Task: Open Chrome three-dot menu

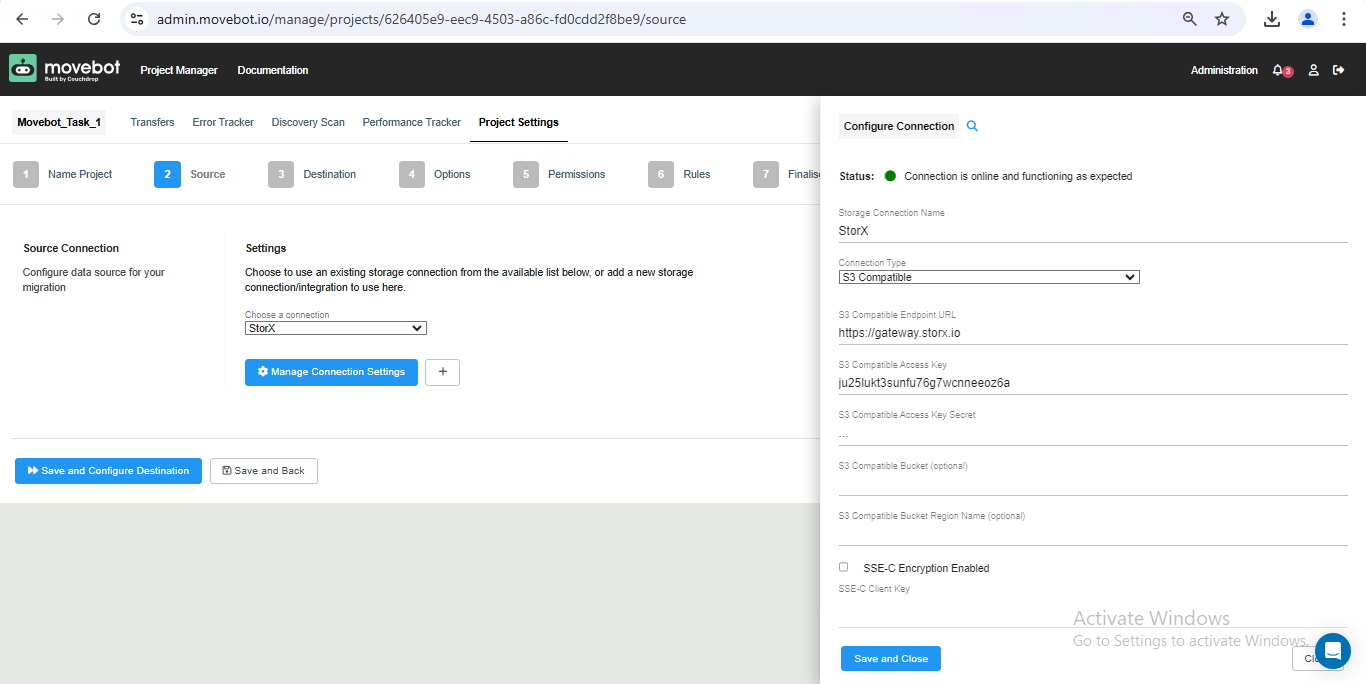Action: point(1344,19)
